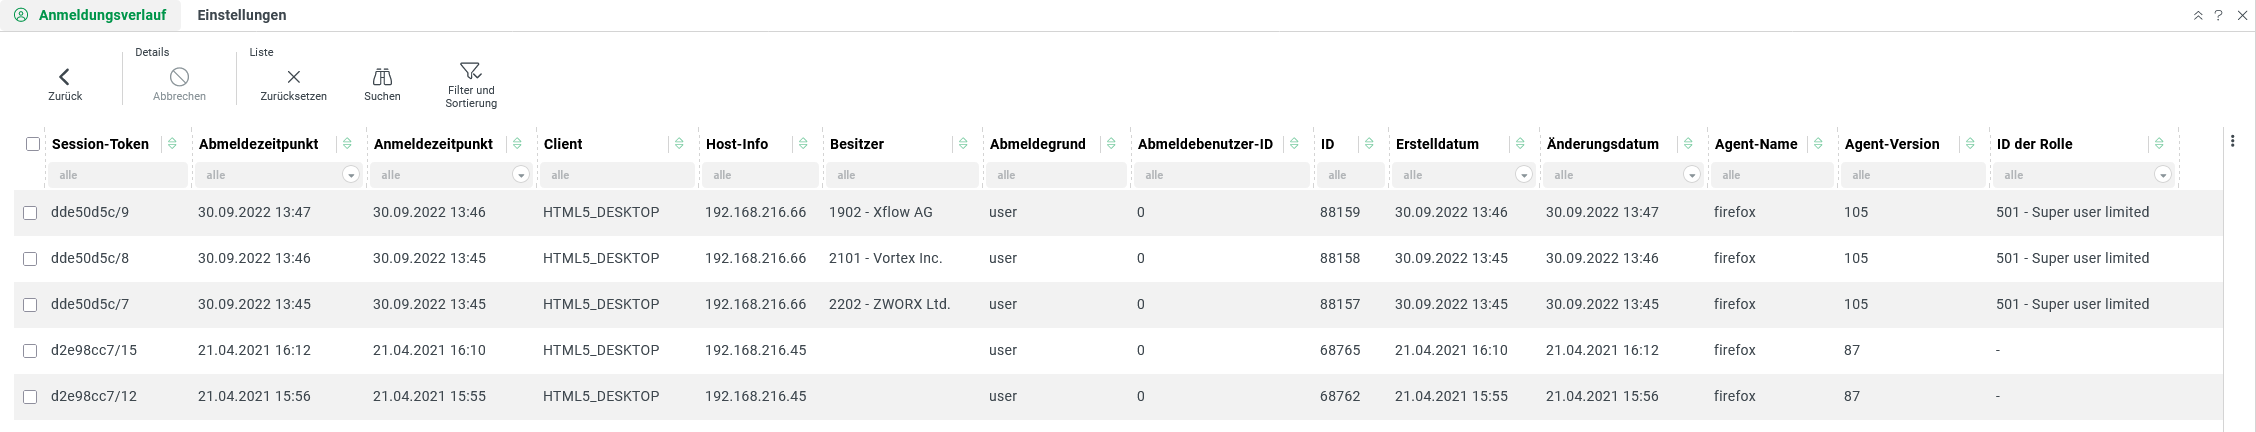
Task: Expand the ID der Rolle filter dropdown
Action: click(x=2162, y=175)
